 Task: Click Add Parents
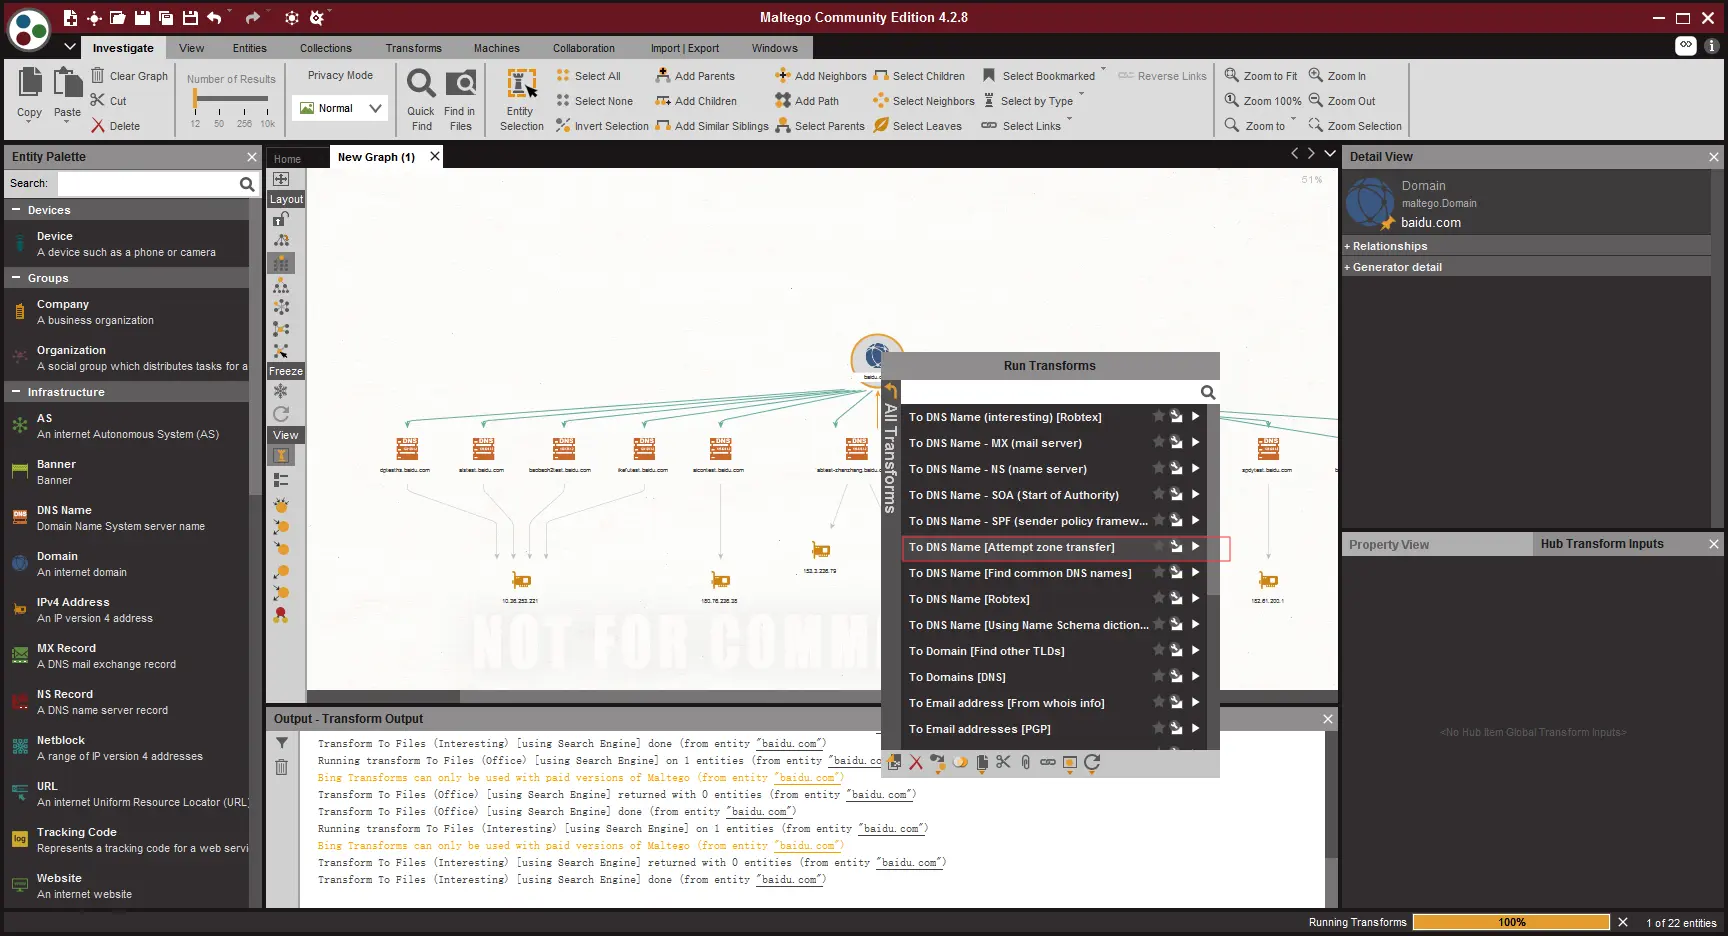coord(695,76)
